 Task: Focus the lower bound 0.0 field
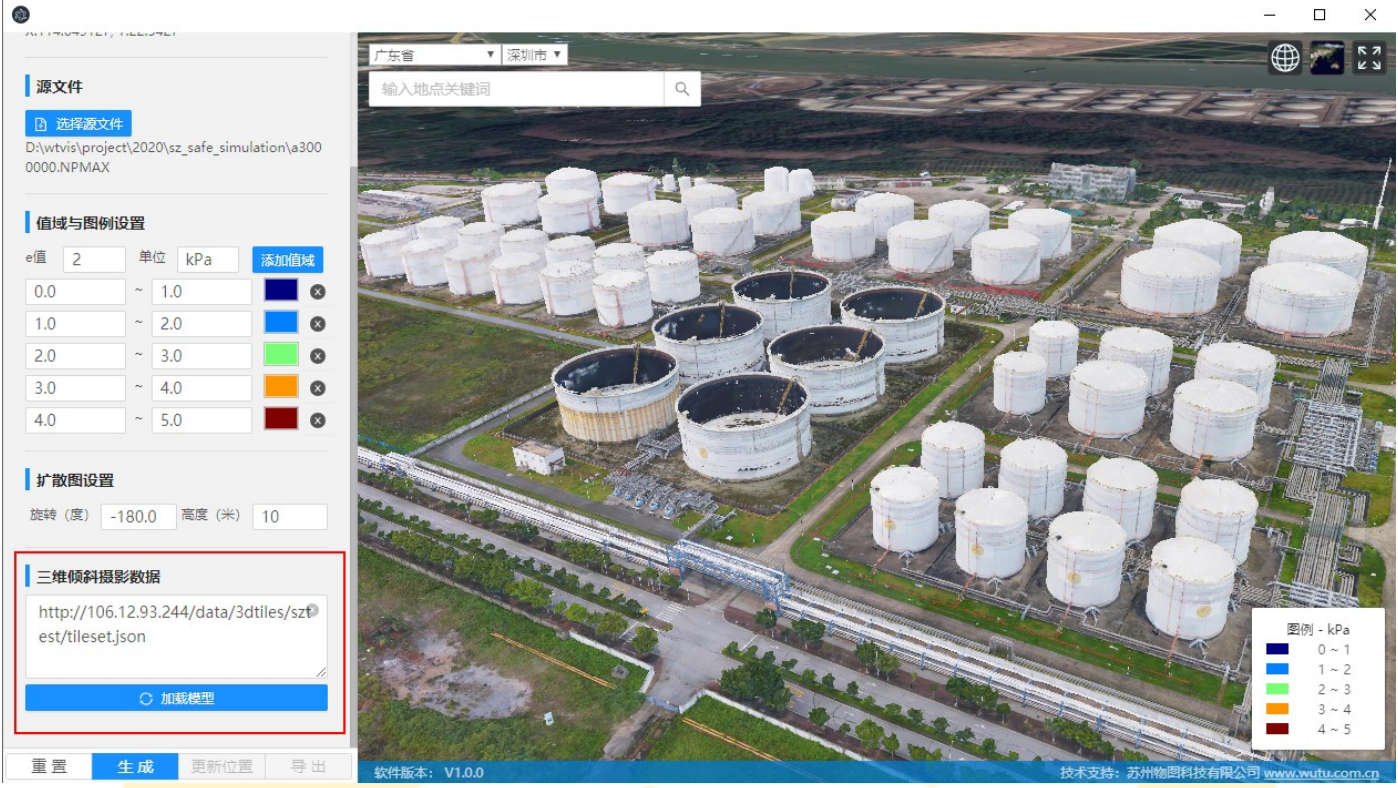click(x=75, y=292)
